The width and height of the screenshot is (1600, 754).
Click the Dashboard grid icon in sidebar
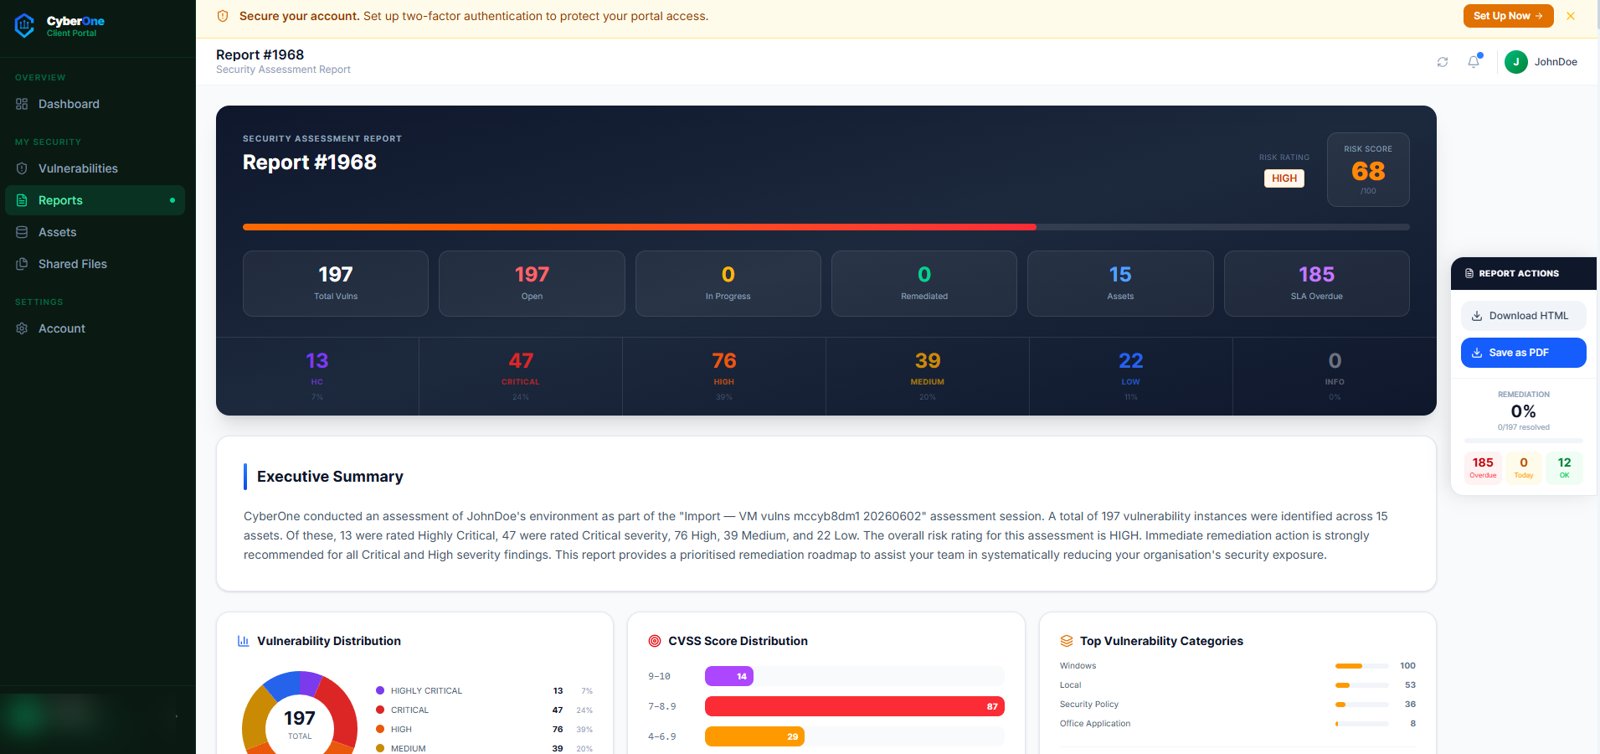22,104
